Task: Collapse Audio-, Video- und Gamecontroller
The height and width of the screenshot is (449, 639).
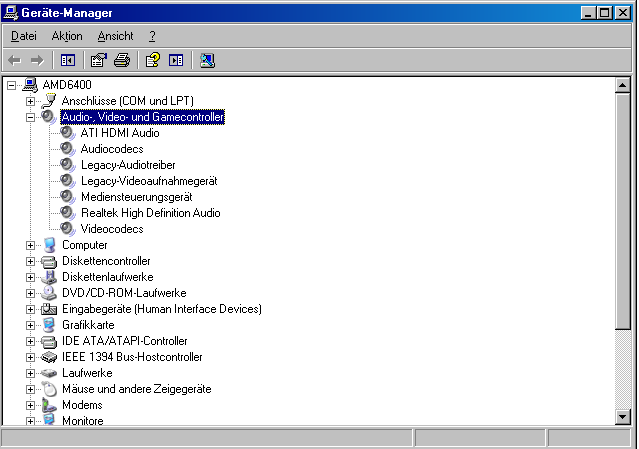Action: (x=30, y=117)
